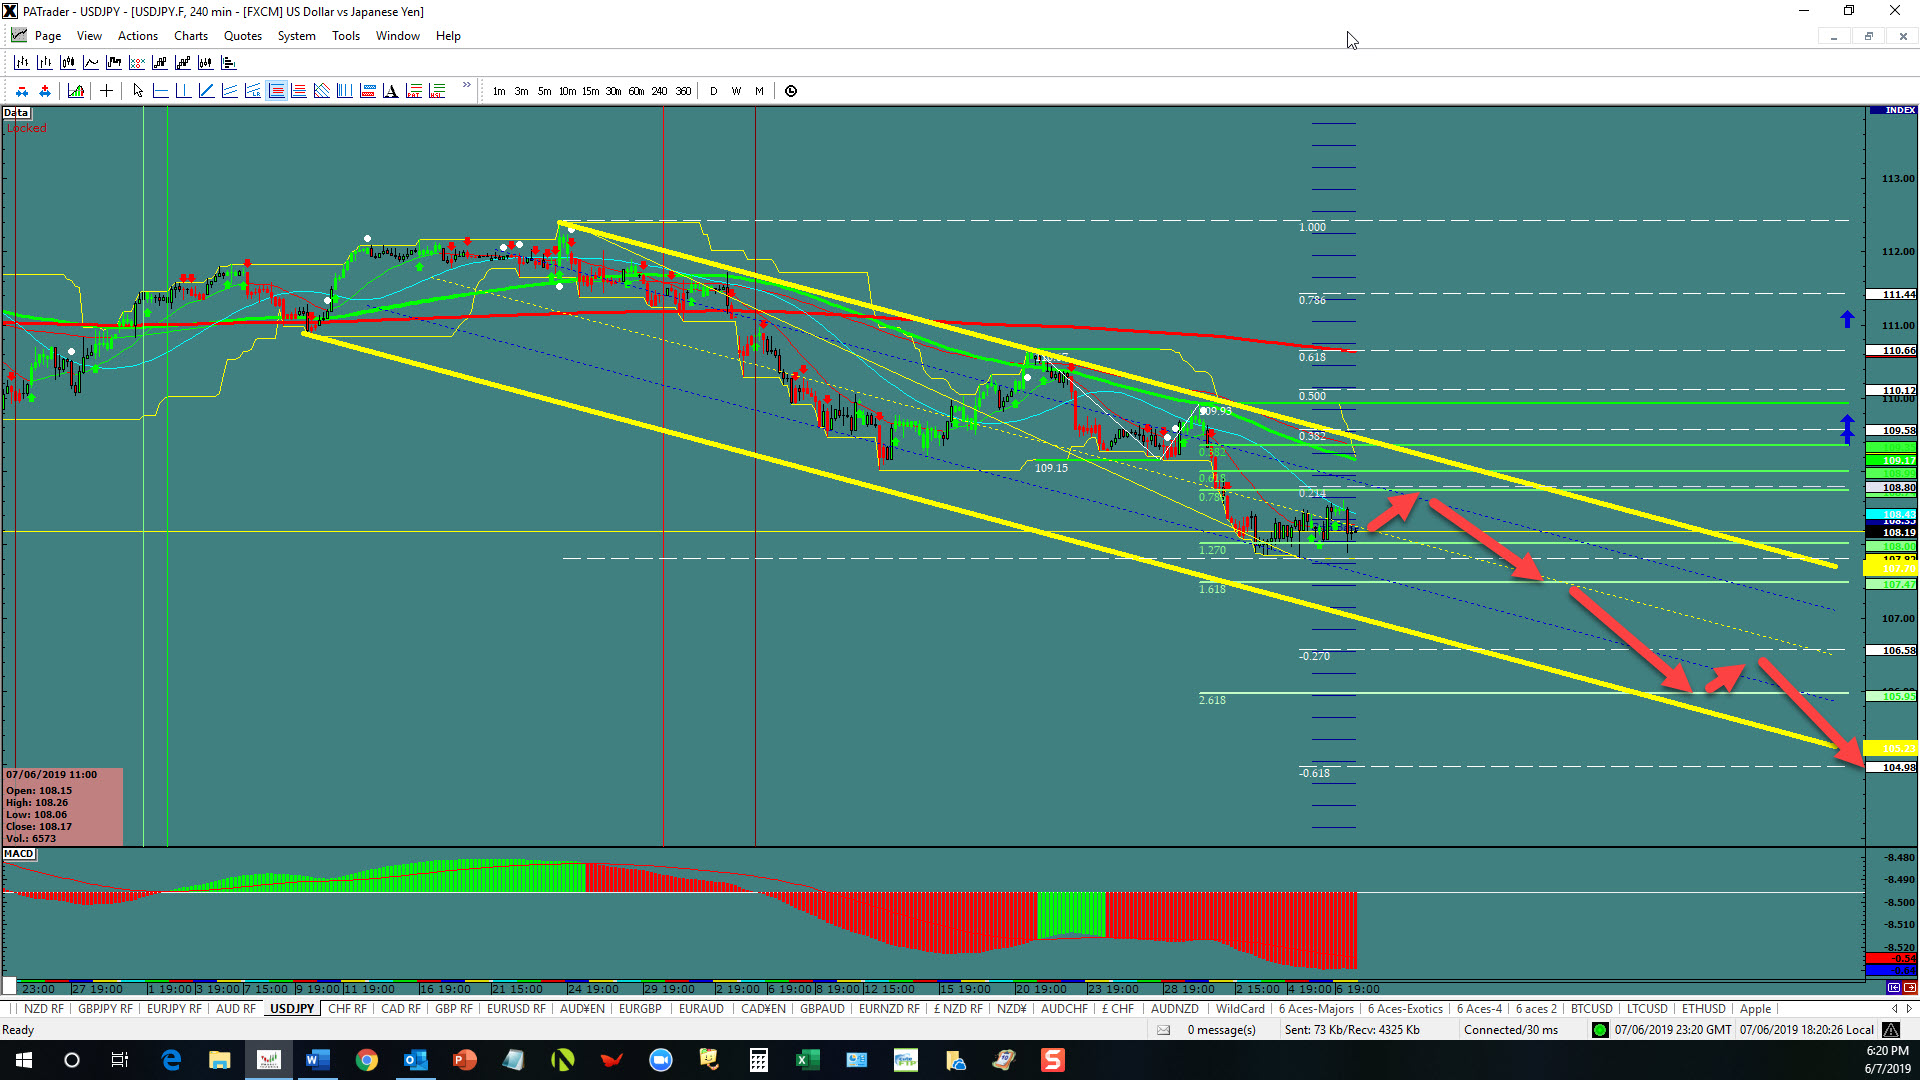The width and height of the screenshot is (1920, 1080).
Task: Choose the horizontal line drawing tool
Action: (x=160, y=91)
